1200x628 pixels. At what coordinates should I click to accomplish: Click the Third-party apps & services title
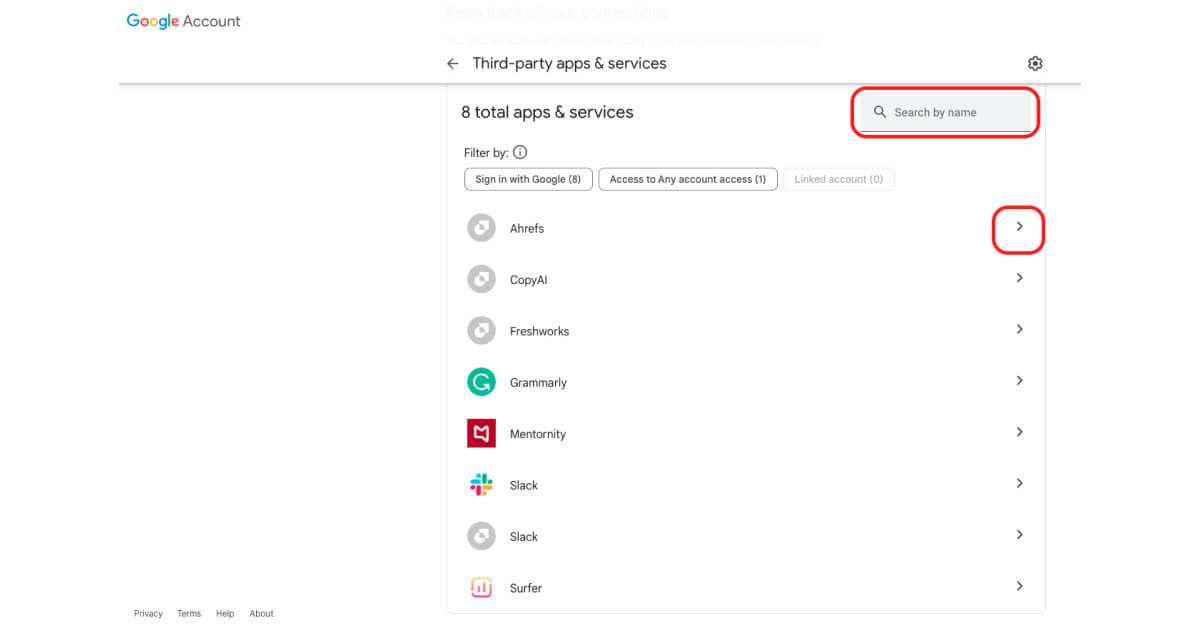[x=569, y=63]
